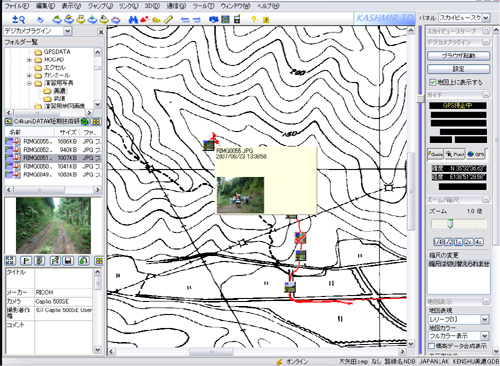This screenshot has width=500, height=366.
Task: Click the binoculars search toolbar icon
Action: pyautogui.click(x=133, y=20)
